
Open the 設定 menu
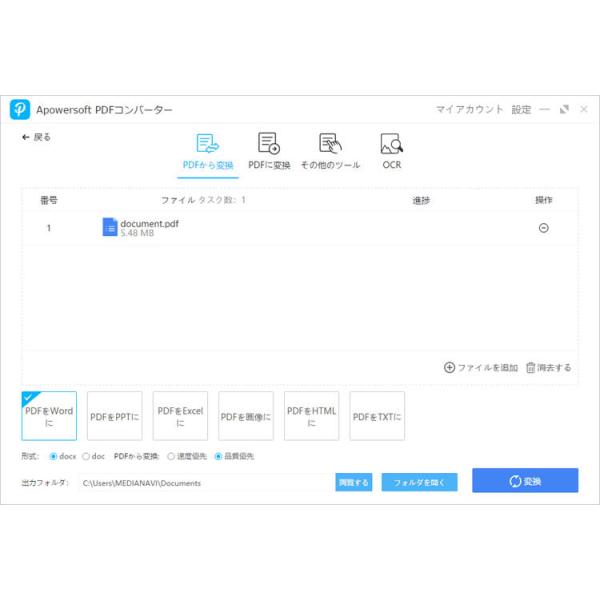(x=521, y=110)
